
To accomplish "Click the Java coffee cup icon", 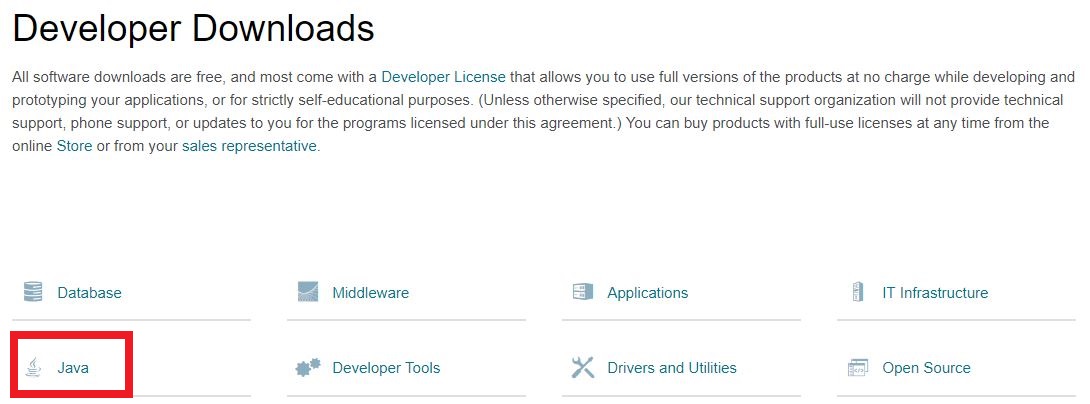I will [33, 367].
